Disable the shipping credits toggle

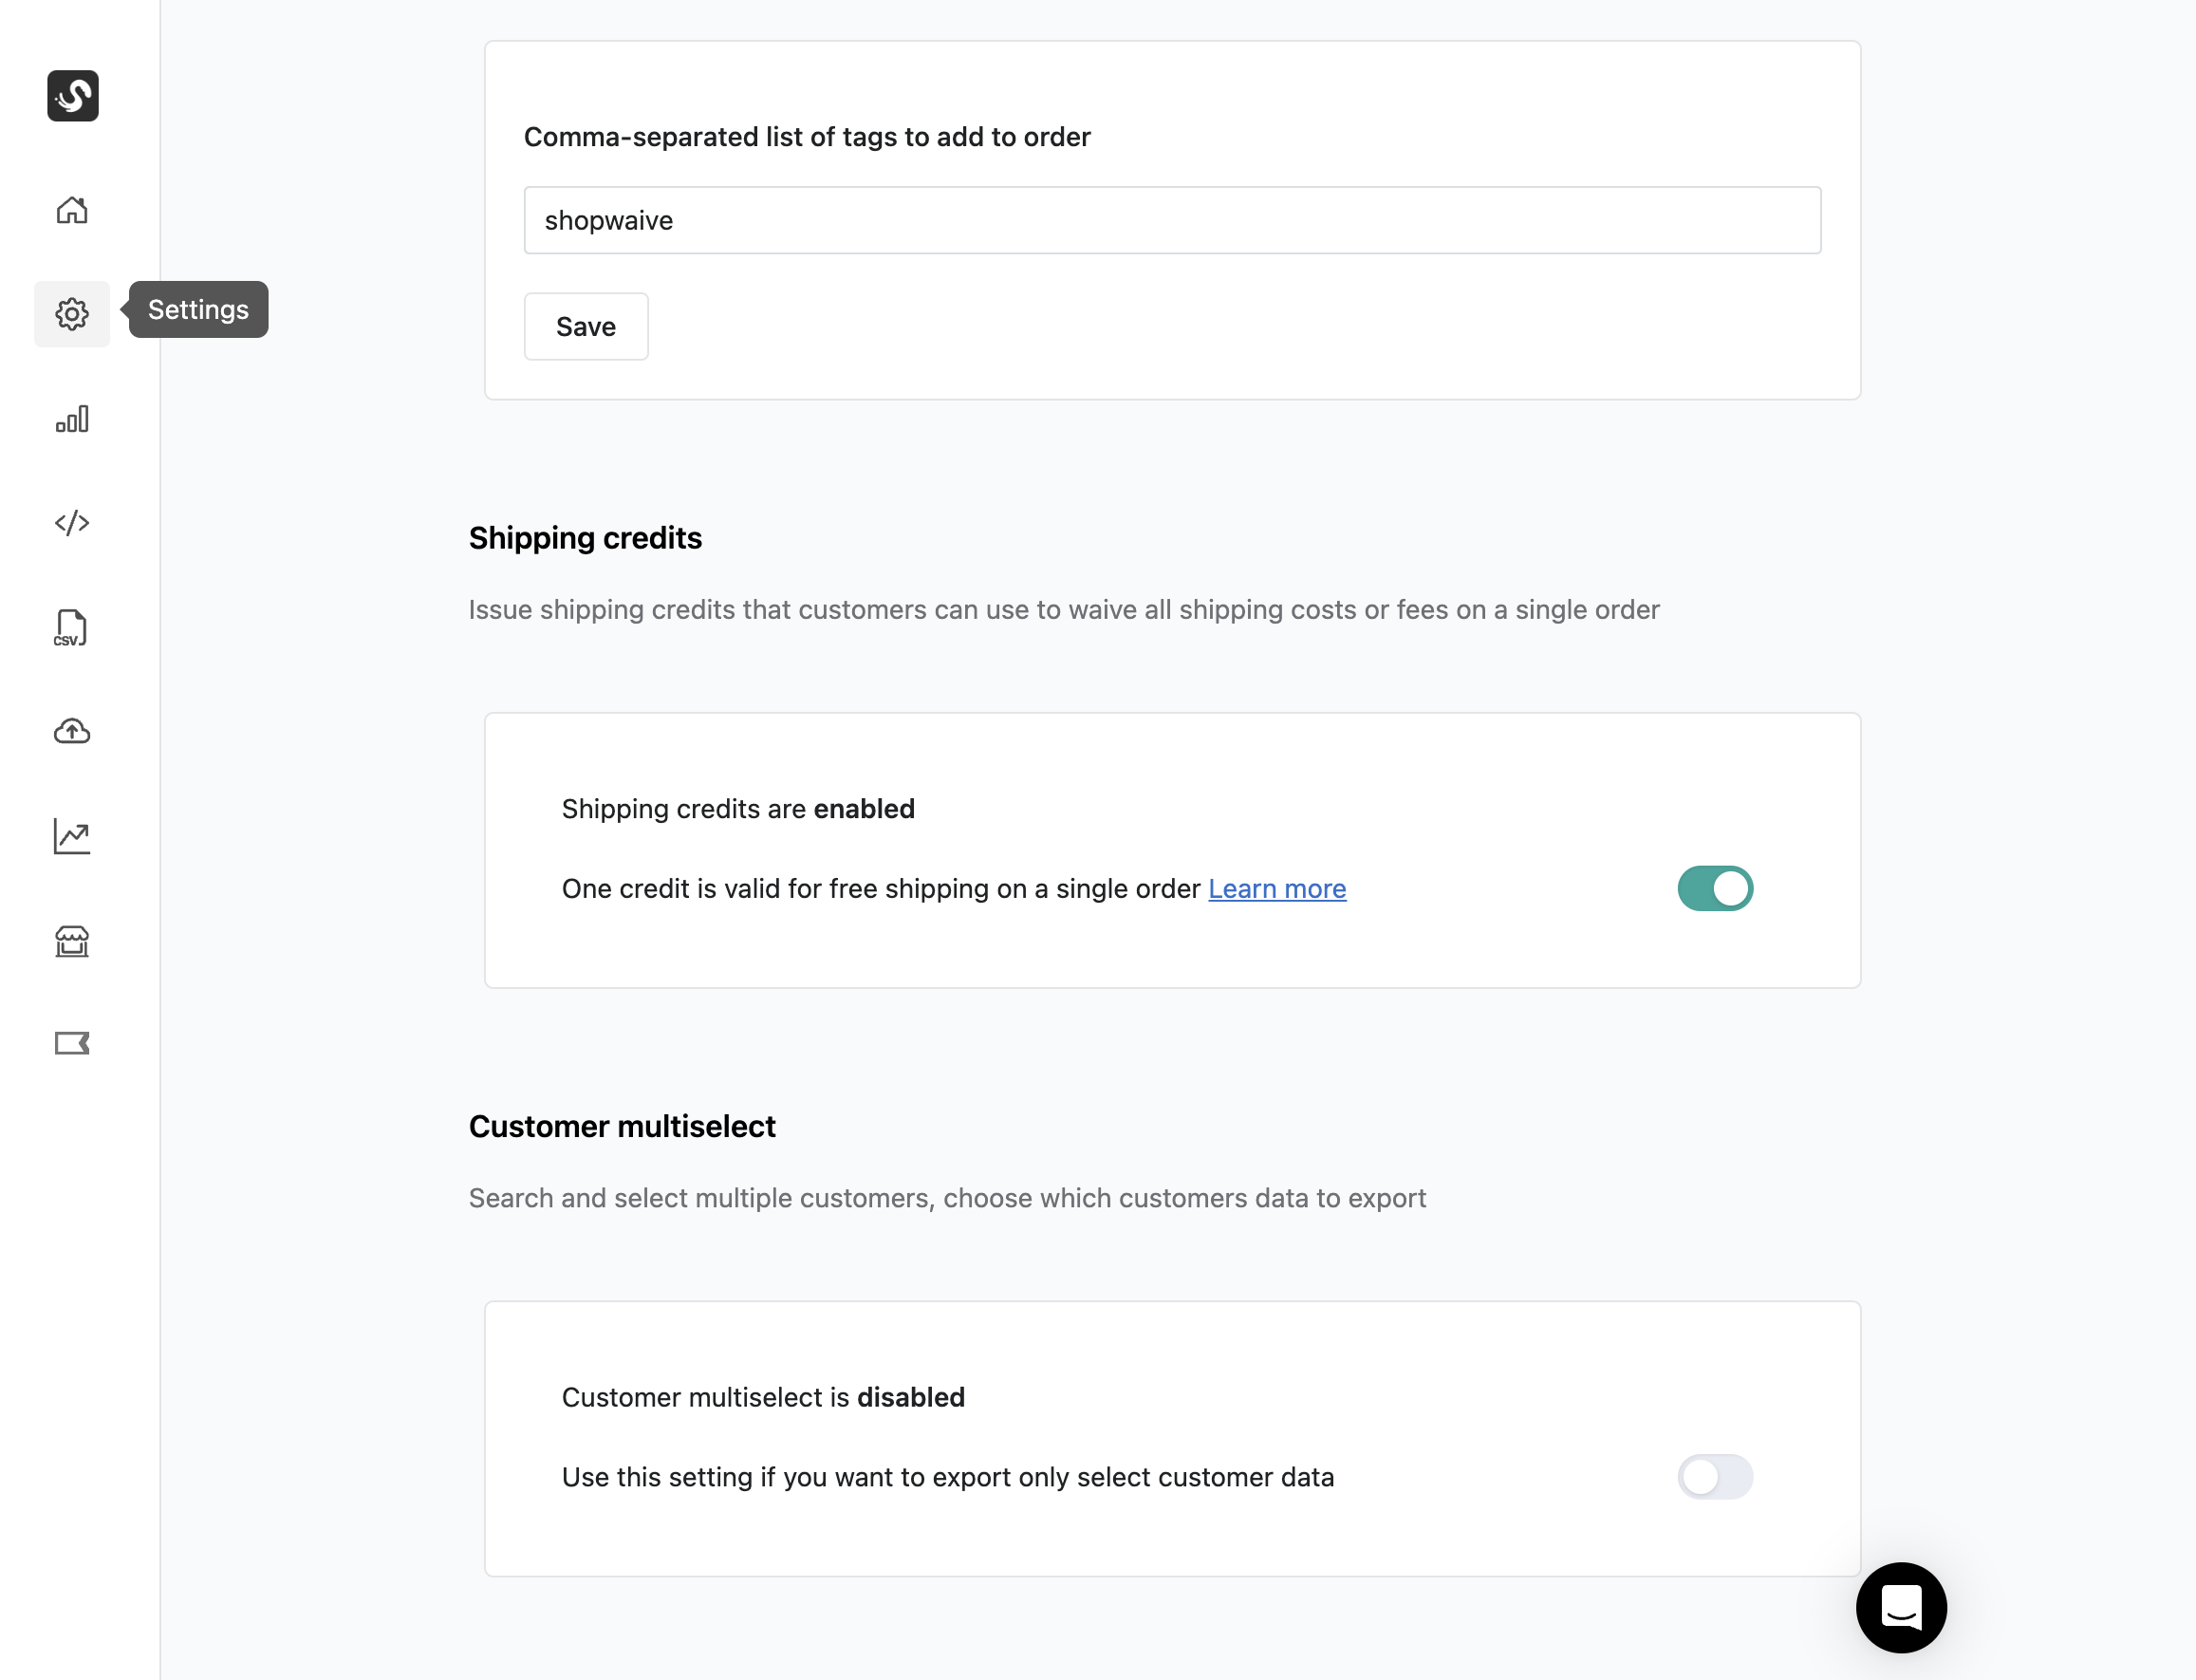1715,888
